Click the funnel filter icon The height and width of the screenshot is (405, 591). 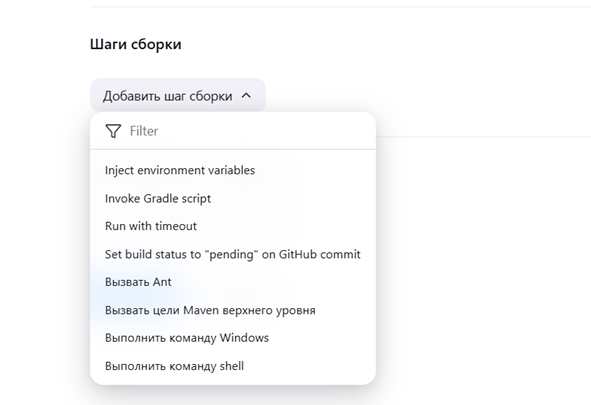pyautogui.click(x=113, y=131)
